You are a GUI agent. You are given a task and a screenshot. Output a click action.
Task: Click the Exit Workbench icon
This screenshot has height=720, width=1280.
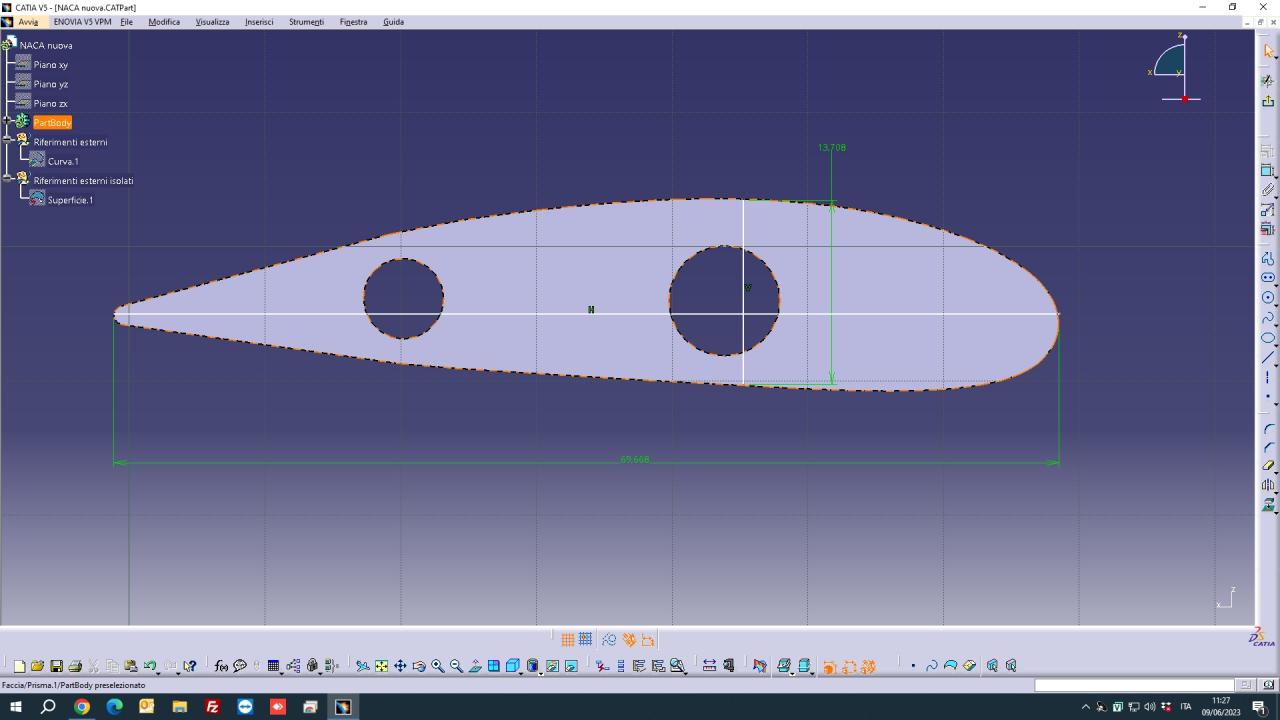1268,101
